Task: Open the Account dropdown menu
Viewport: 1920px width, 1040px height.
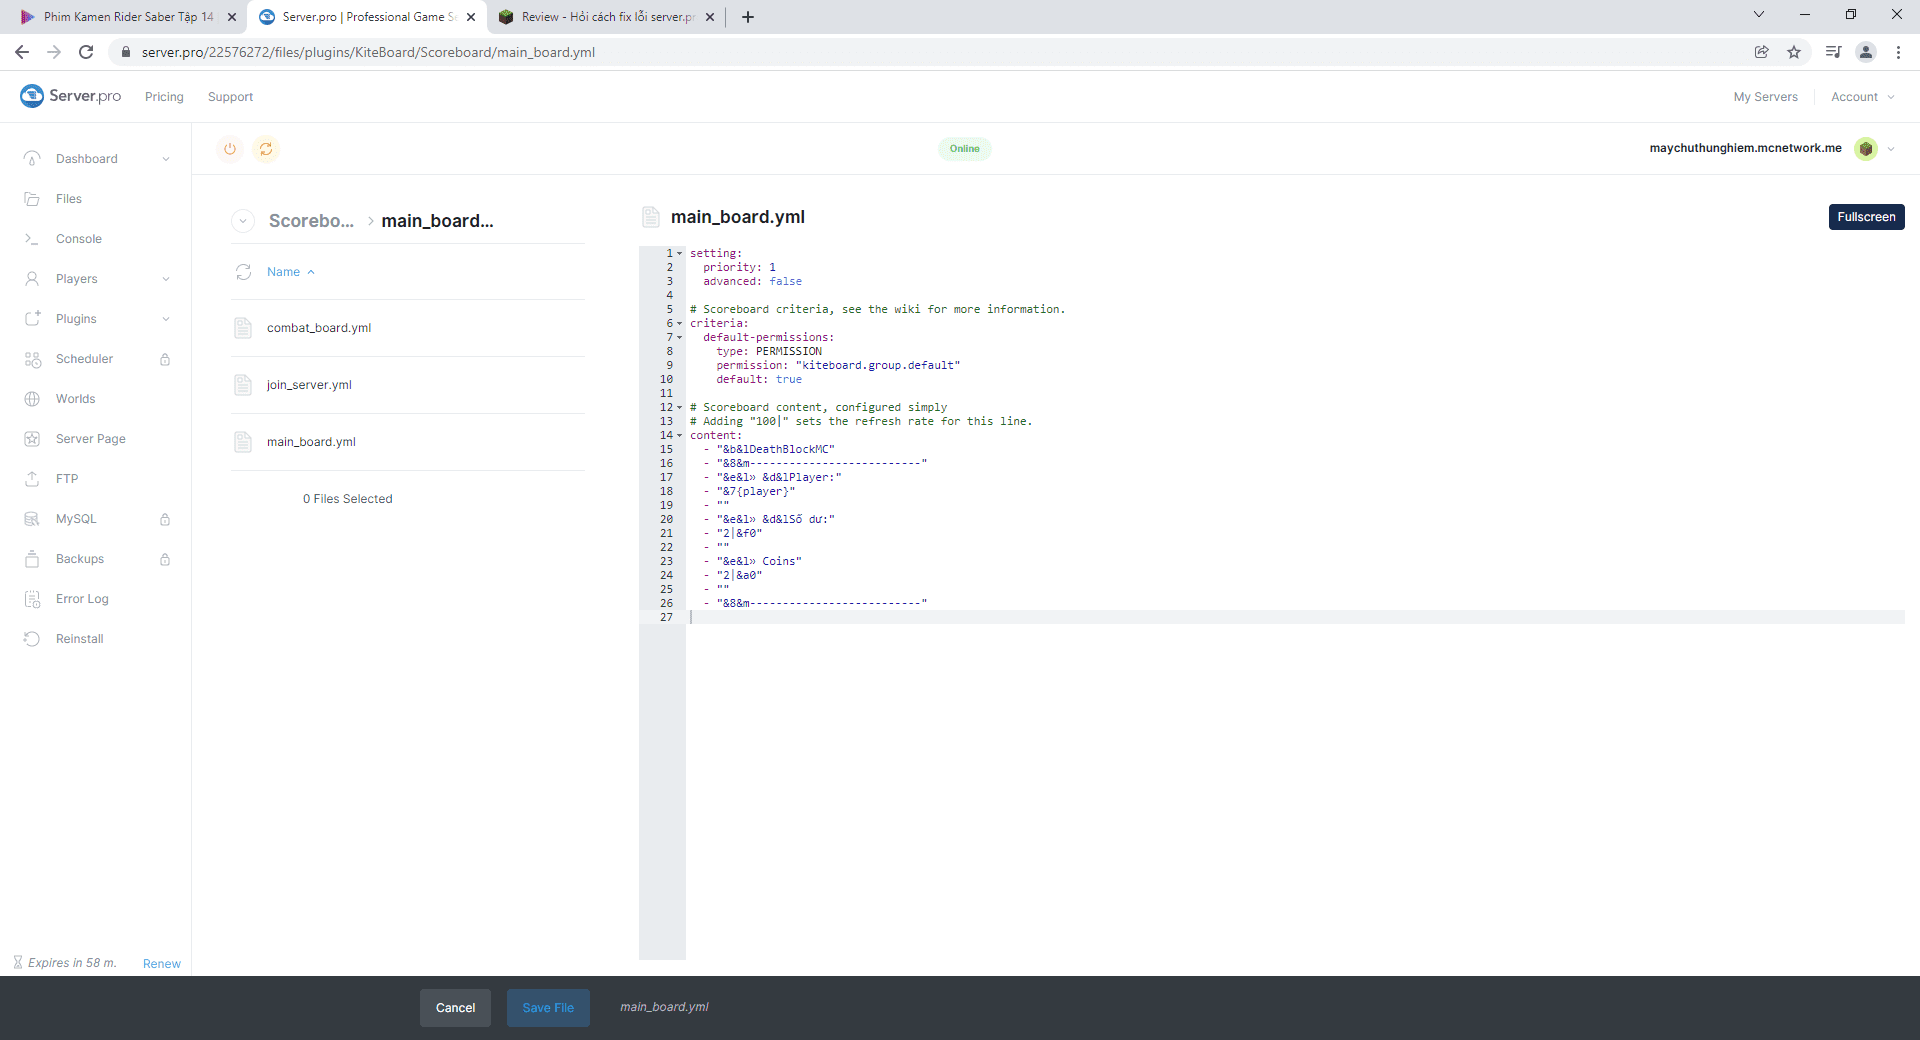Action: click(x=1862, y=97)
